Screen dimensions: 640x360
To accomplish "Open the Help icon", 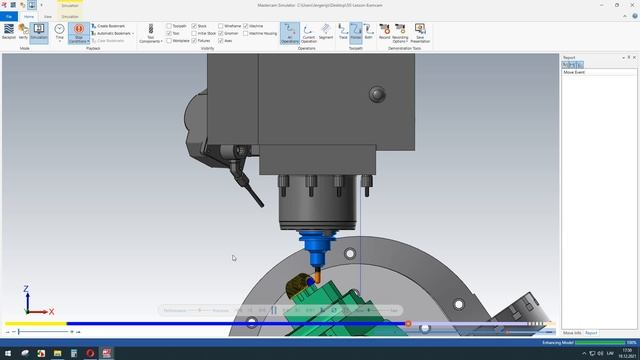I will click(x=635, y=16).
